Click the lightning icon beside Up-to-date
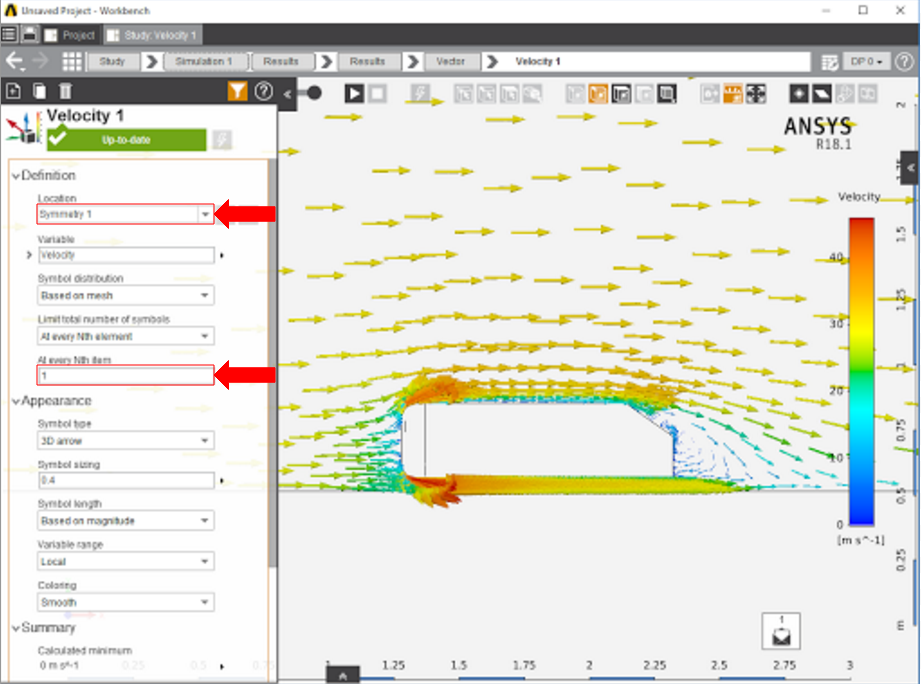The image size is (921, 684). [222, 140]
